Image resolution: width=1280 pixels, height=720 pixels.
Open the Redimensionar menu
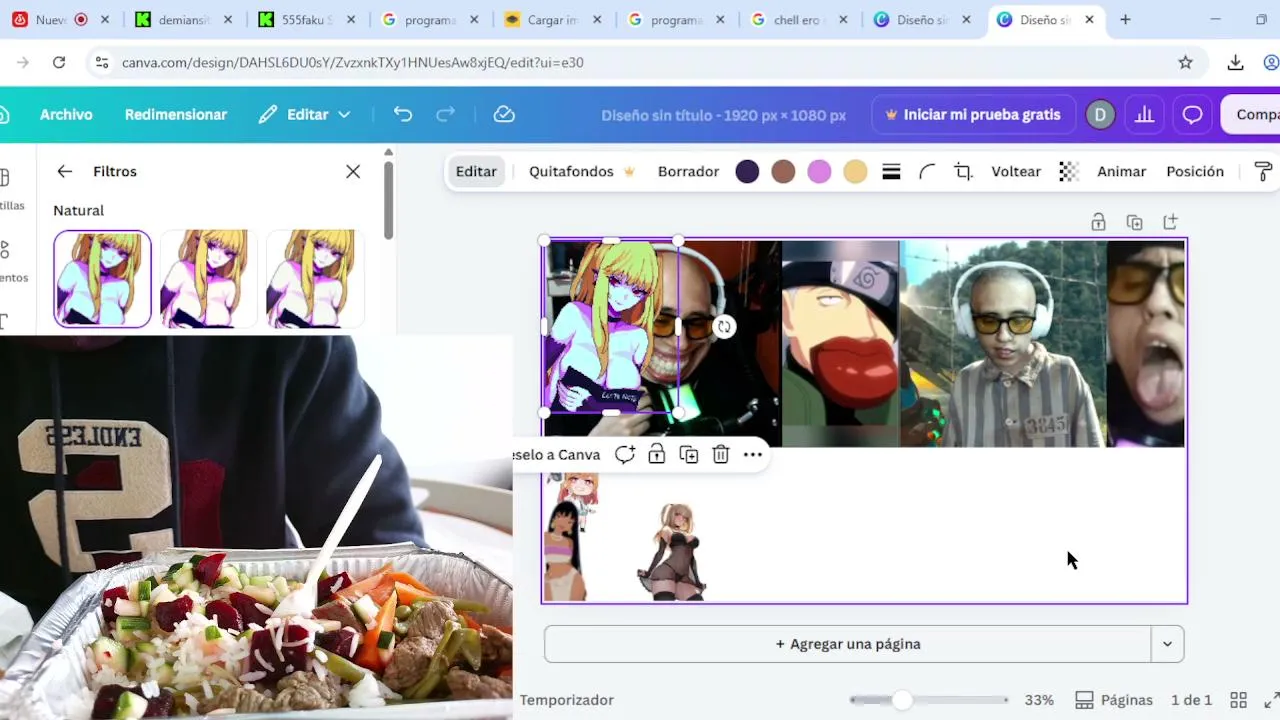pyautogui.click(x=176, y=115)
